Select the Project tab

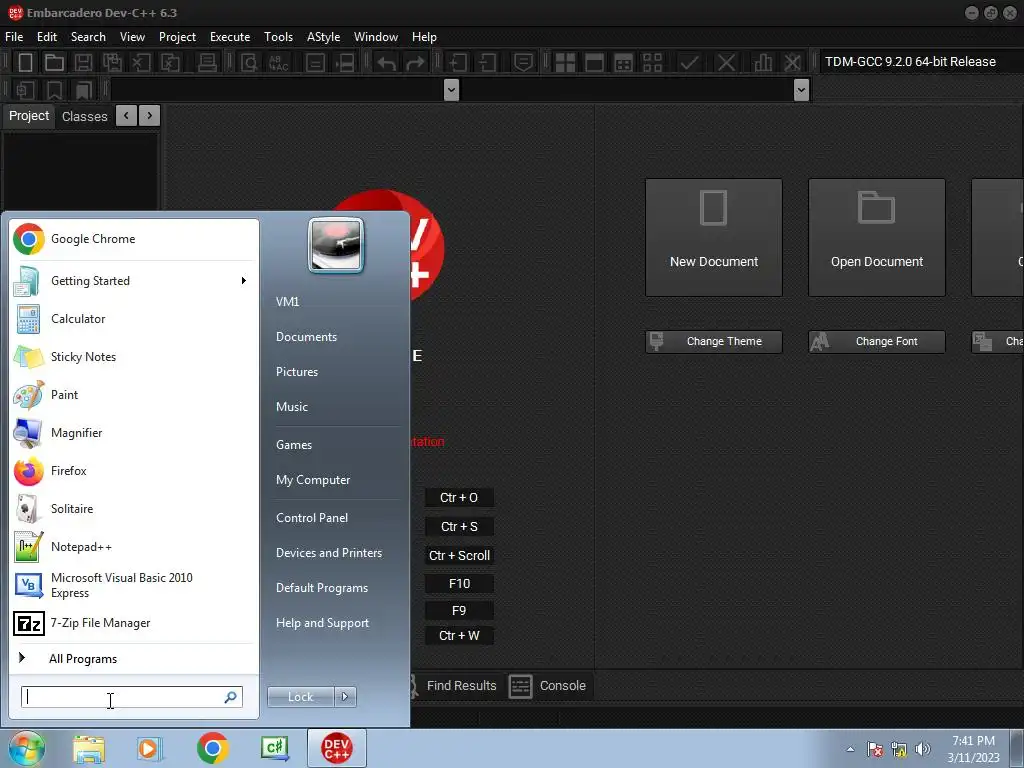tap(29, 116)
